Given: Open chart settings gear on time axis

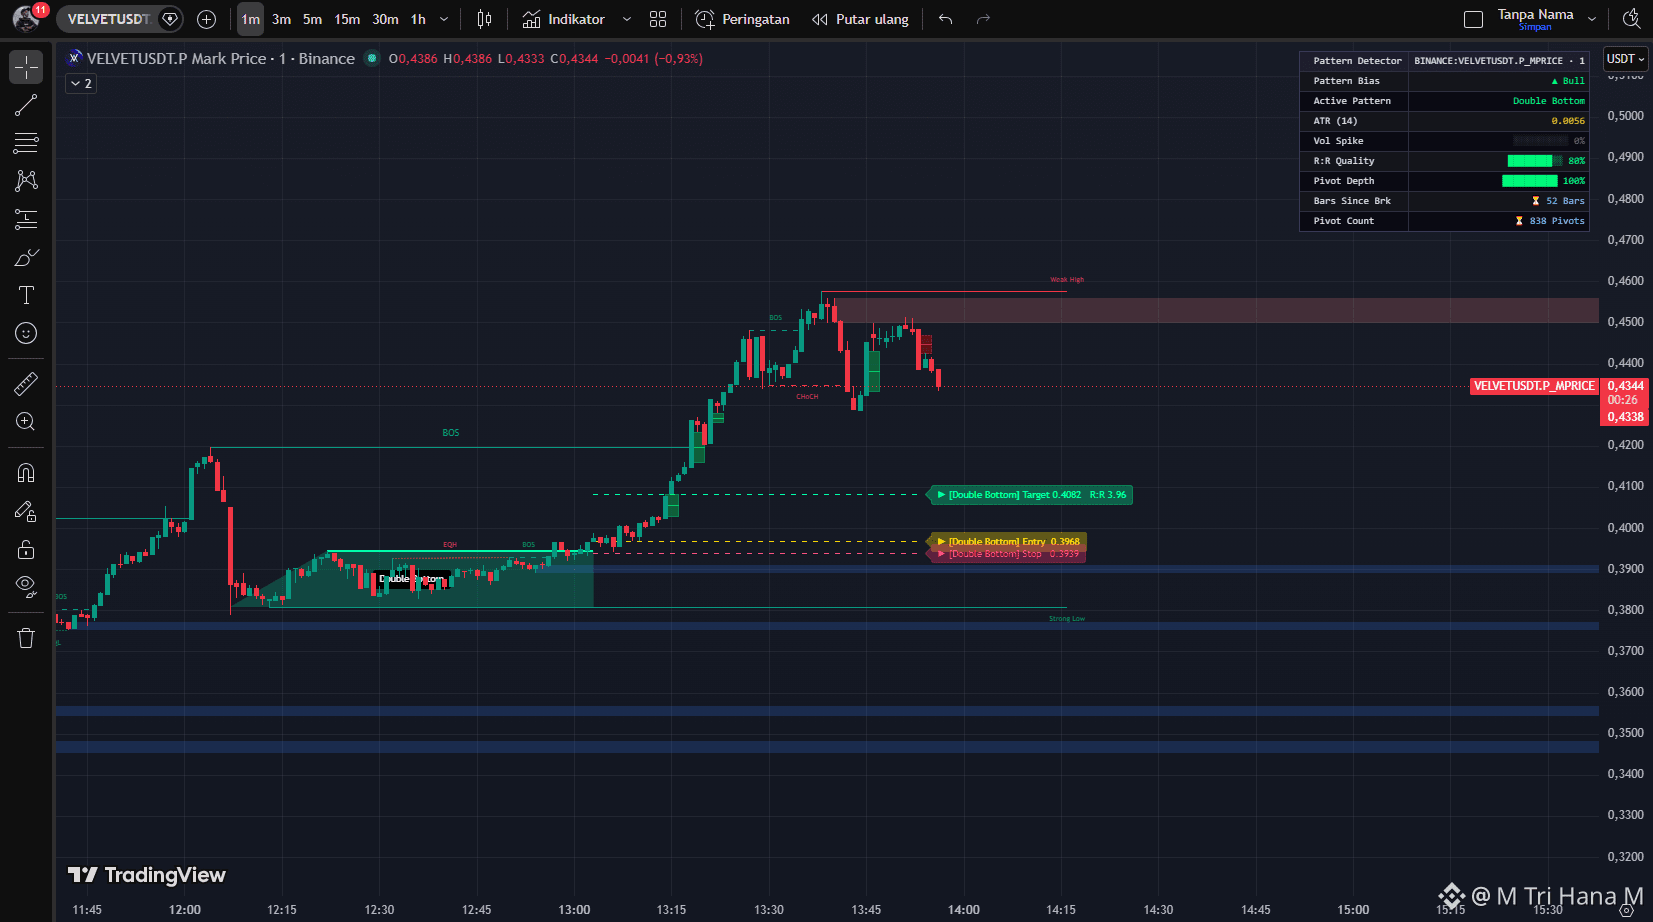Looking at the screenshot, I should click(x=1626, y=910).
